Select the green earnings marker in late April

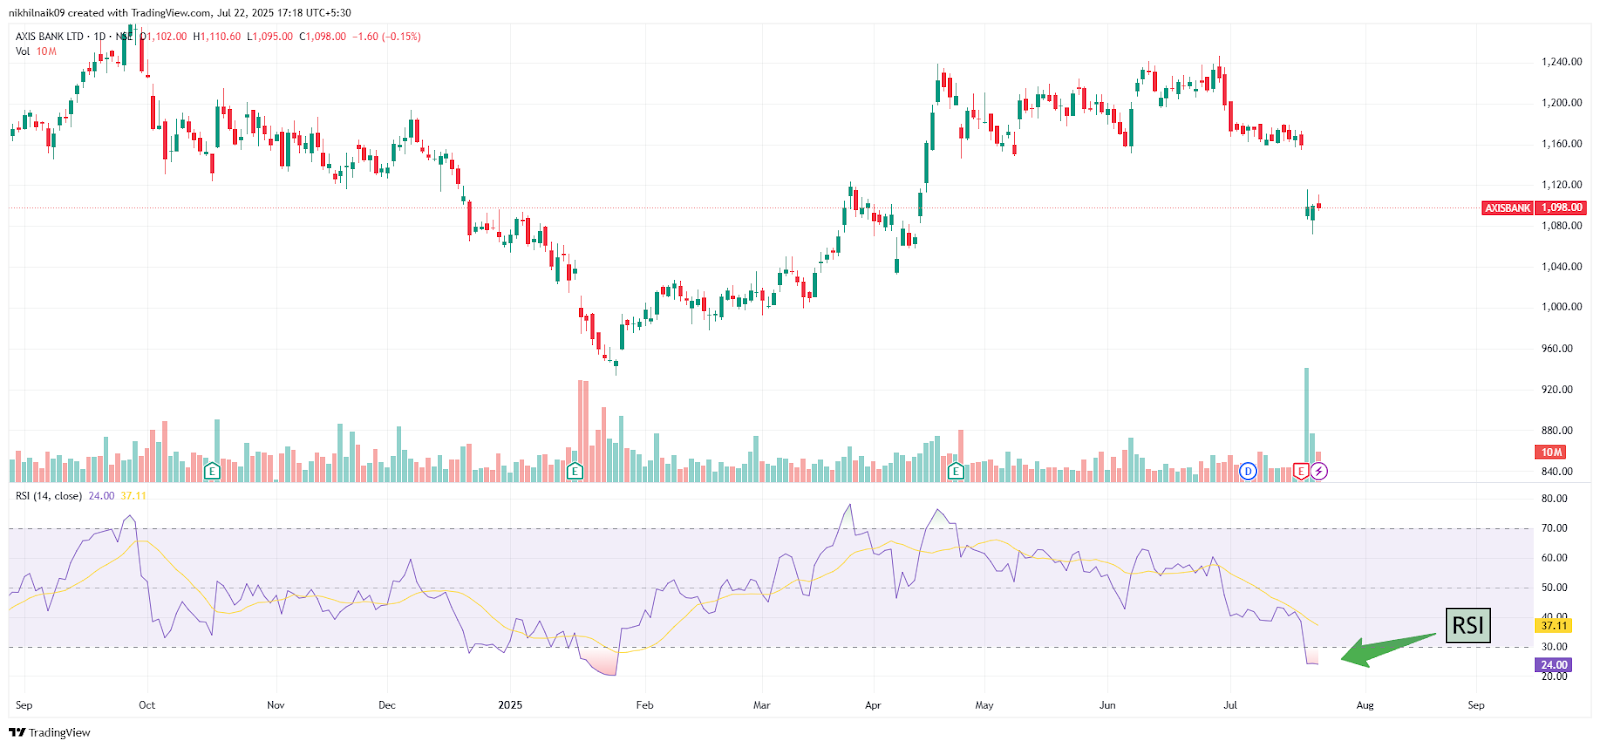click(x=956, y=471)
